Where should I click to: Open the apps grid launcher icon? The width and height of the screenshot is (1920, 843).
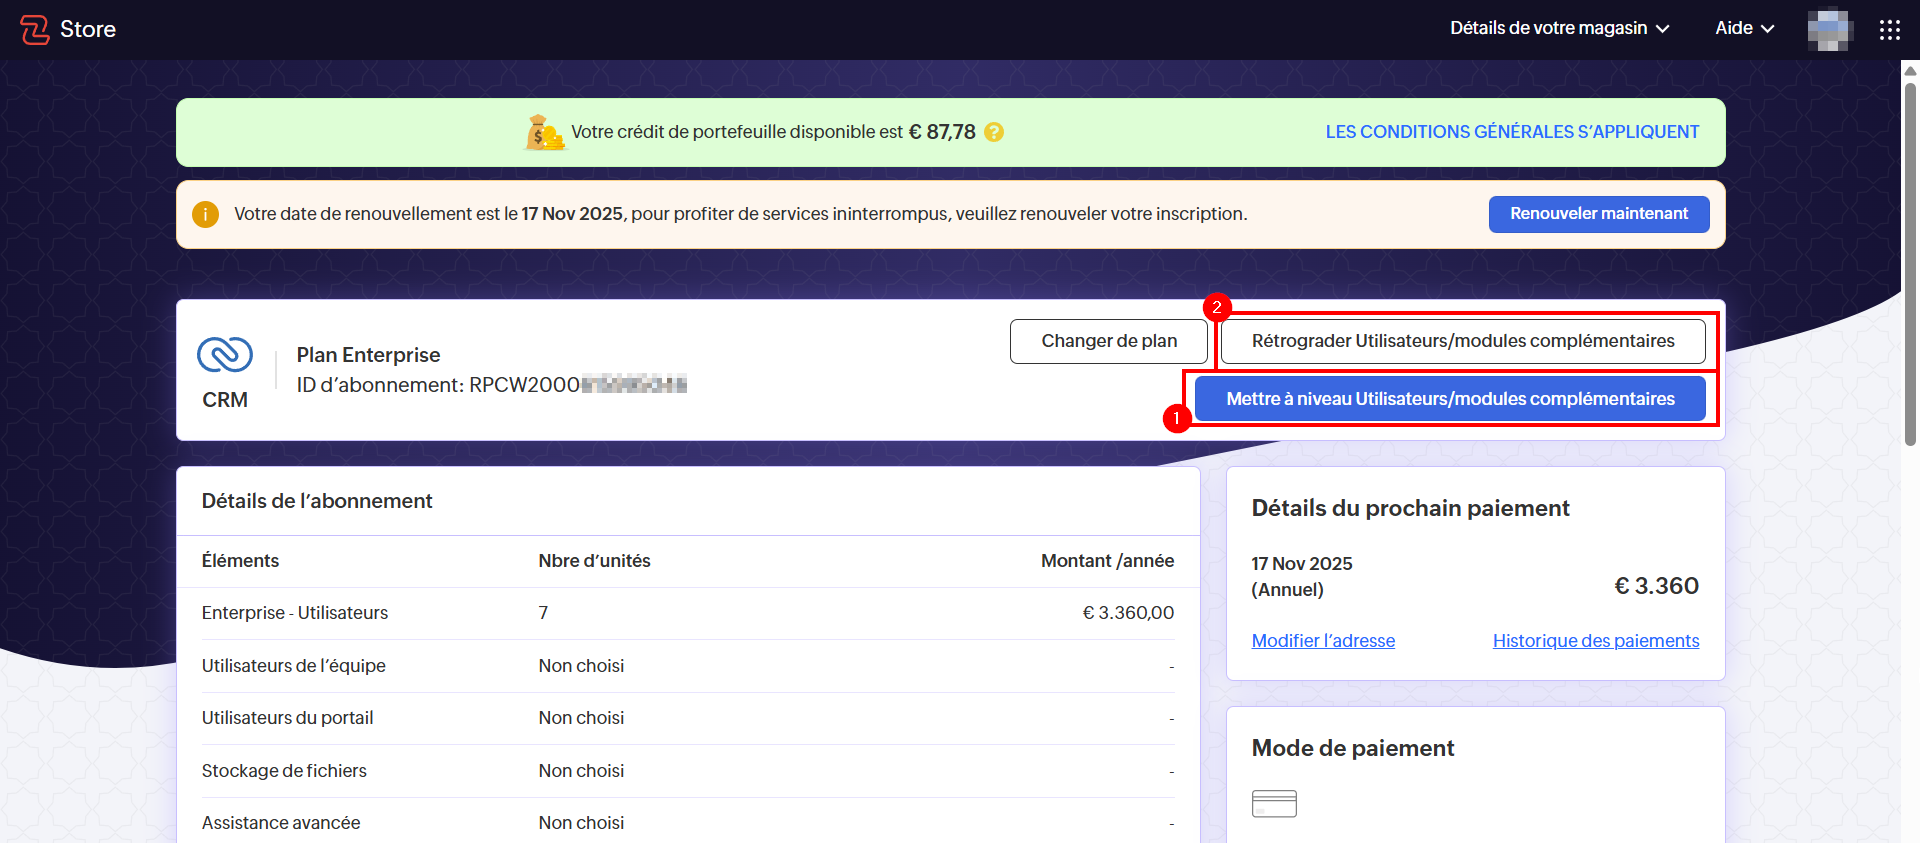tap(1889, 30)
